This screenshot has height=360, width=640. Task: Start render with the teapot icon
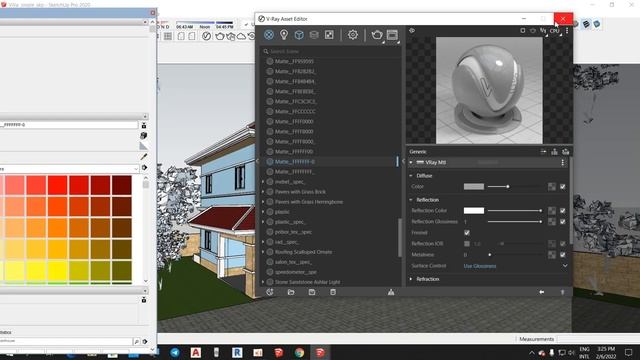[x=377, y=35]
